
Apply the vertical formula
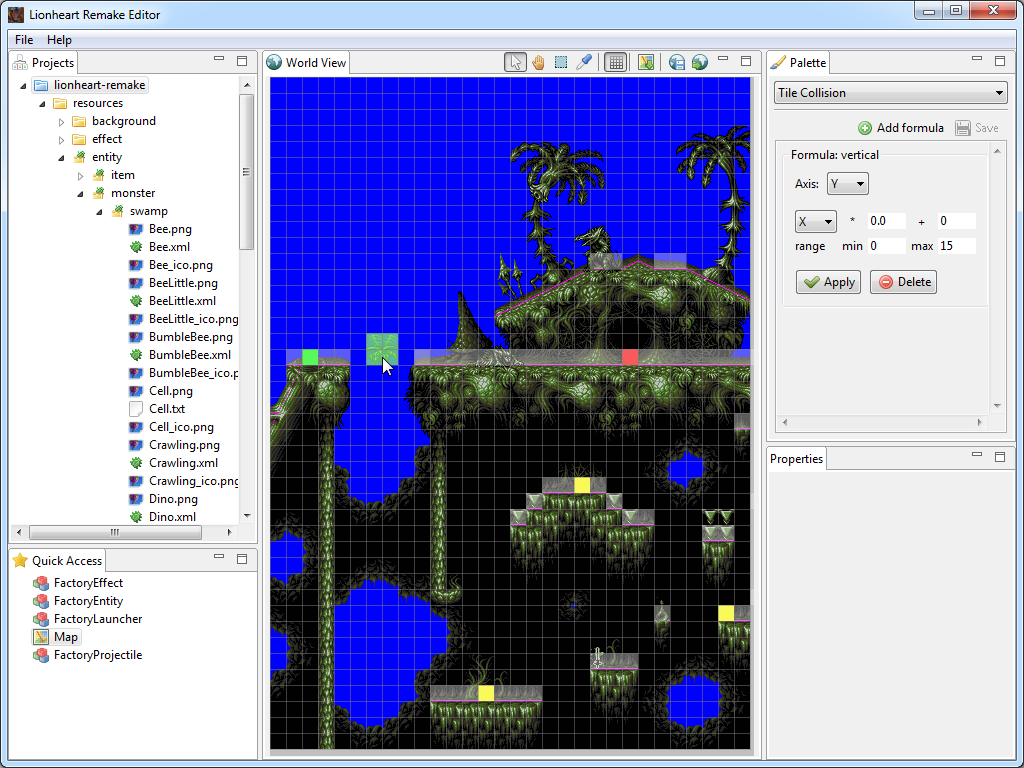(828, 282)
